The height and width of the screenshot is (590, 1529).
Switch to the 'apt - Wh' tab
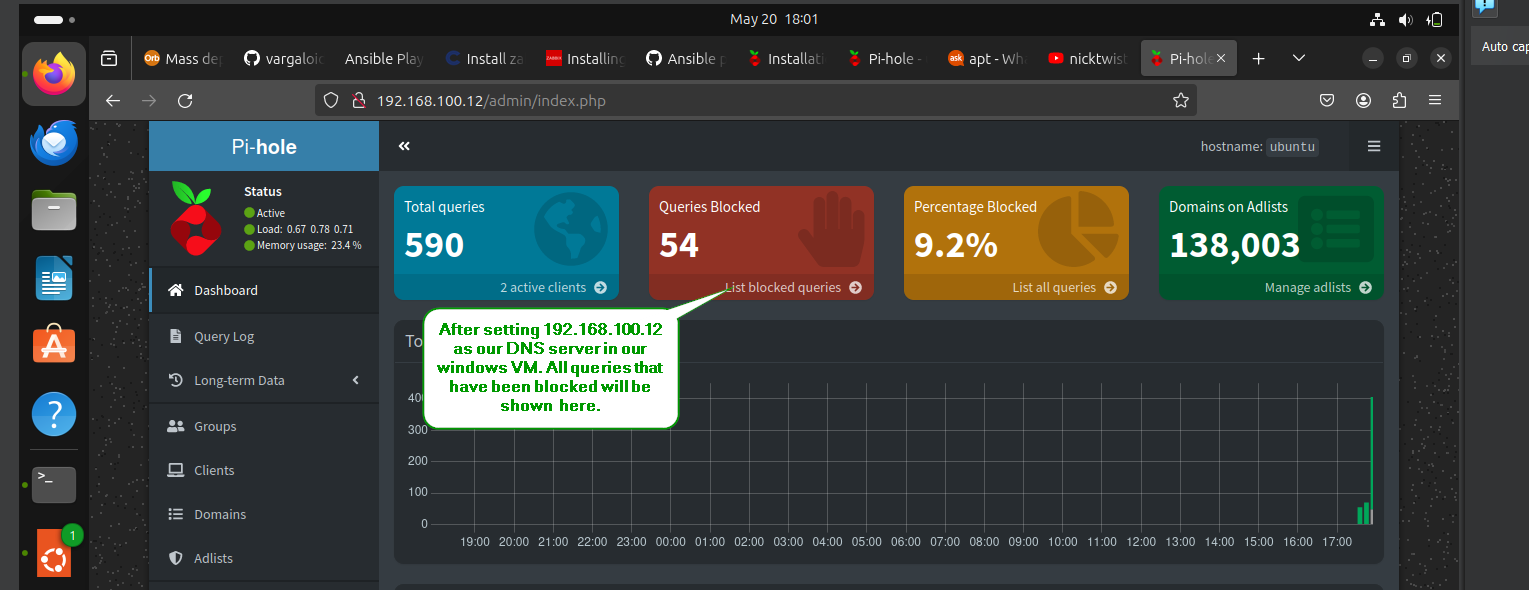[x=987, y=59]
